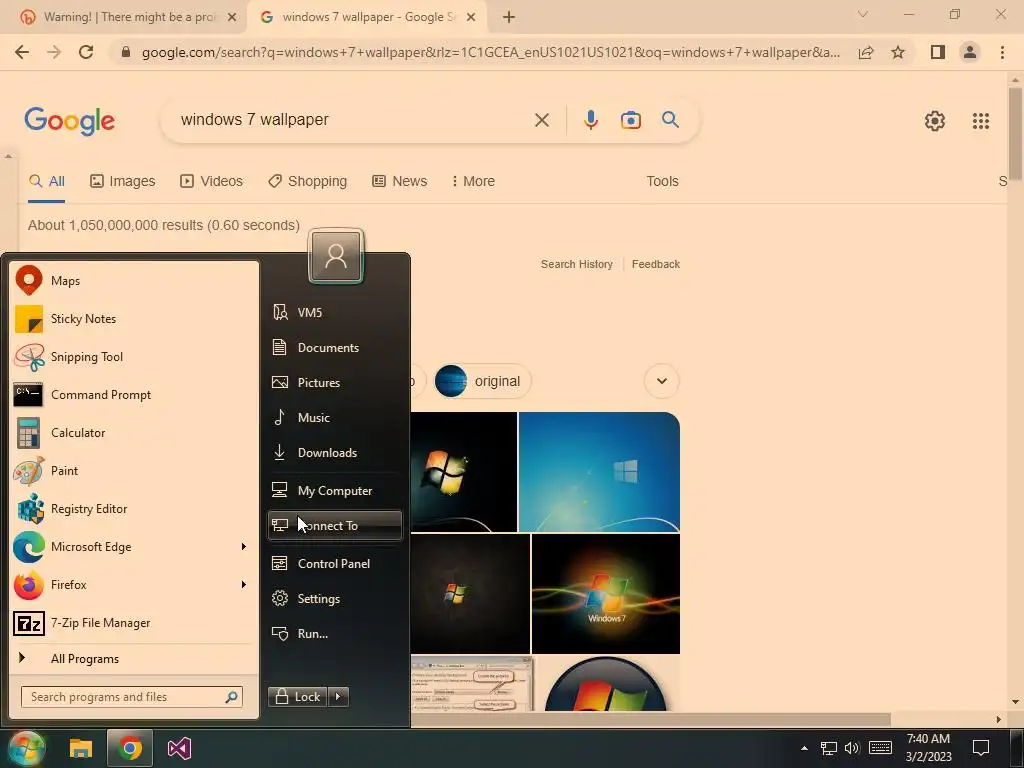Screen dimensions: 1024x768
Task: Open Music from the Start menu
Action: [334, 417]
